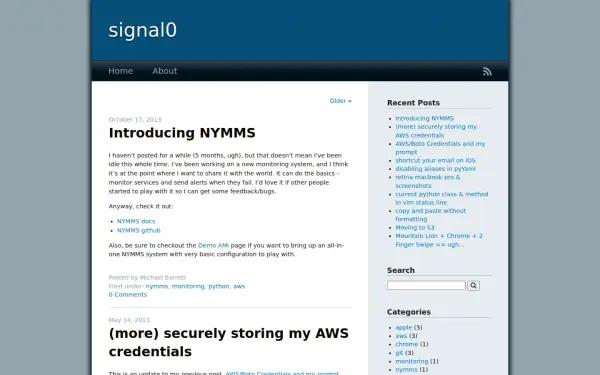Click the 'October 17, 2013' post date
Viewport: 600px width, 375px height.
click(135, 120)
